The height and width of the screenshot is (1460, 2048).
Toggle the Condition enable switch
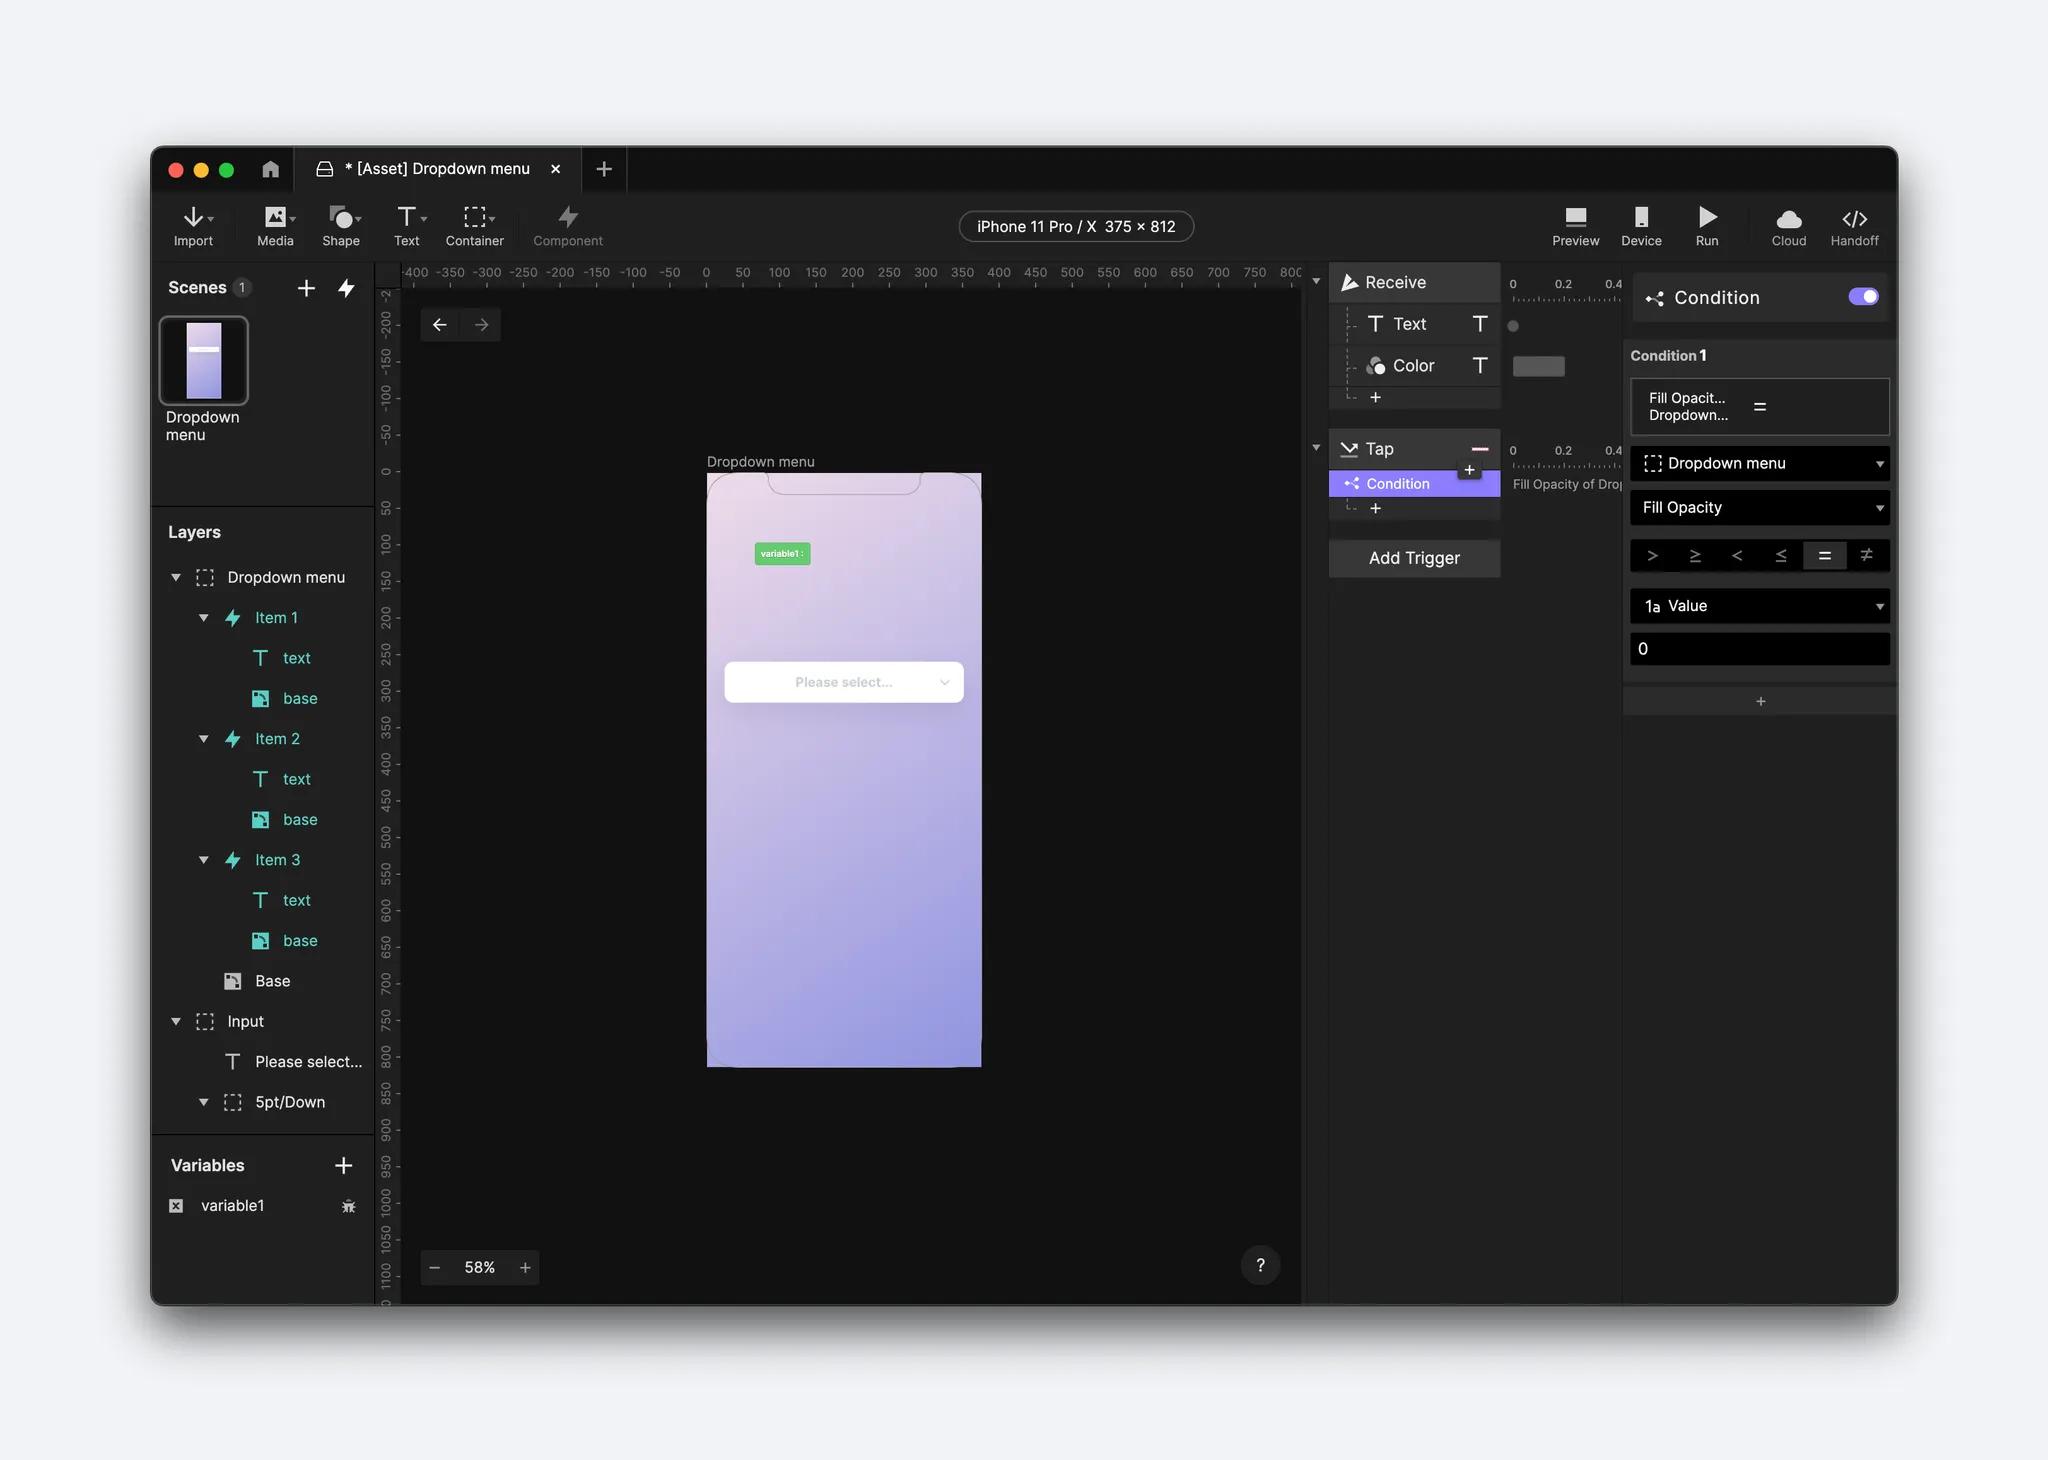pyautogui.click(x=1864, y=297)
